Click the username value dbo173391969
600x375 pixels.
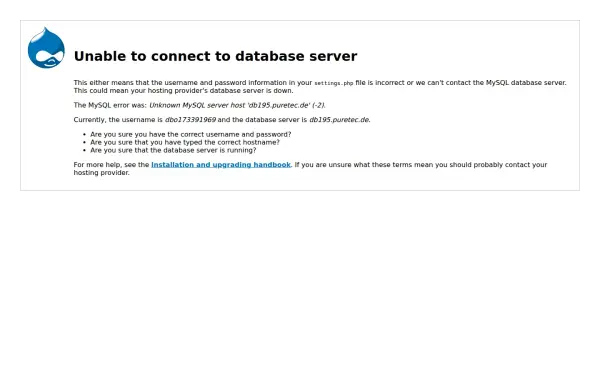[x=190, y=120]
